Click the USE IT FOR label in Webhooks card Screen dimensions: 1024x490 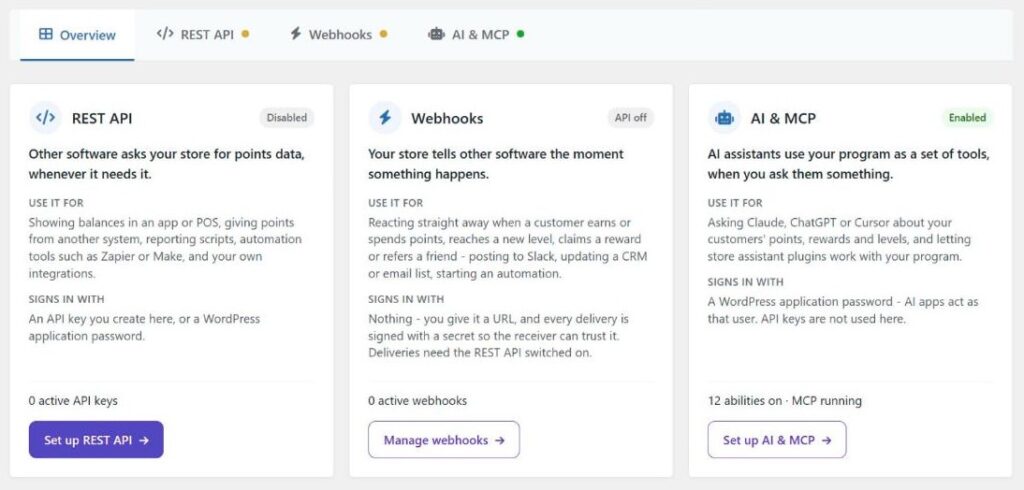396,203
